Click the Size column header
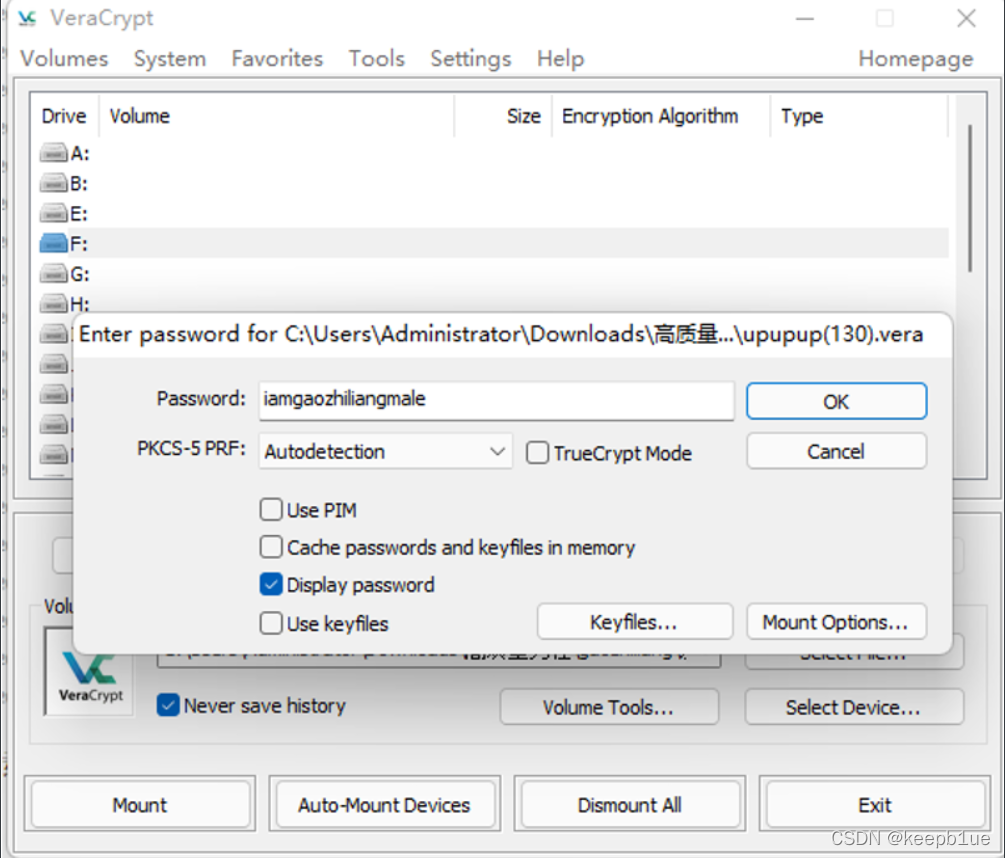 point(503,116)
